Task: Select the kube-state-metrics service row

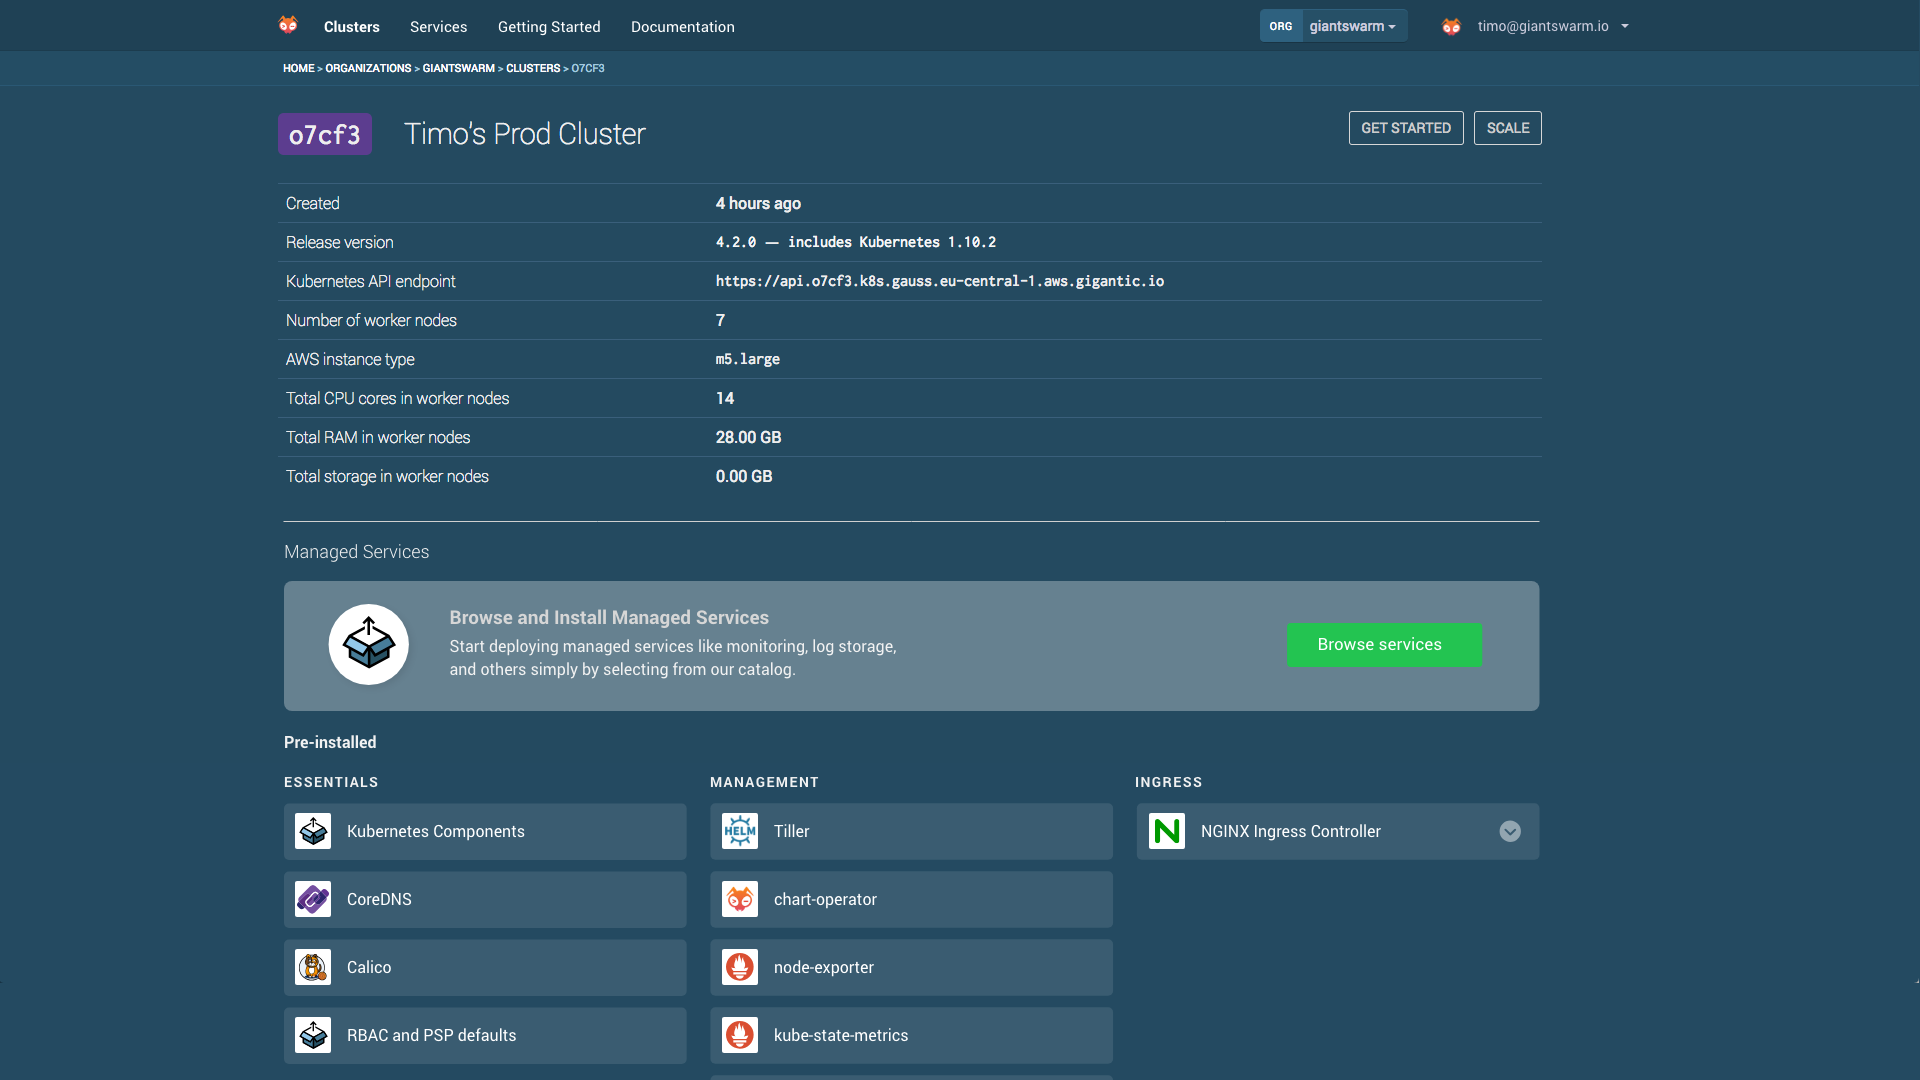Action: pyautogui.click(x=911, y=1035)
